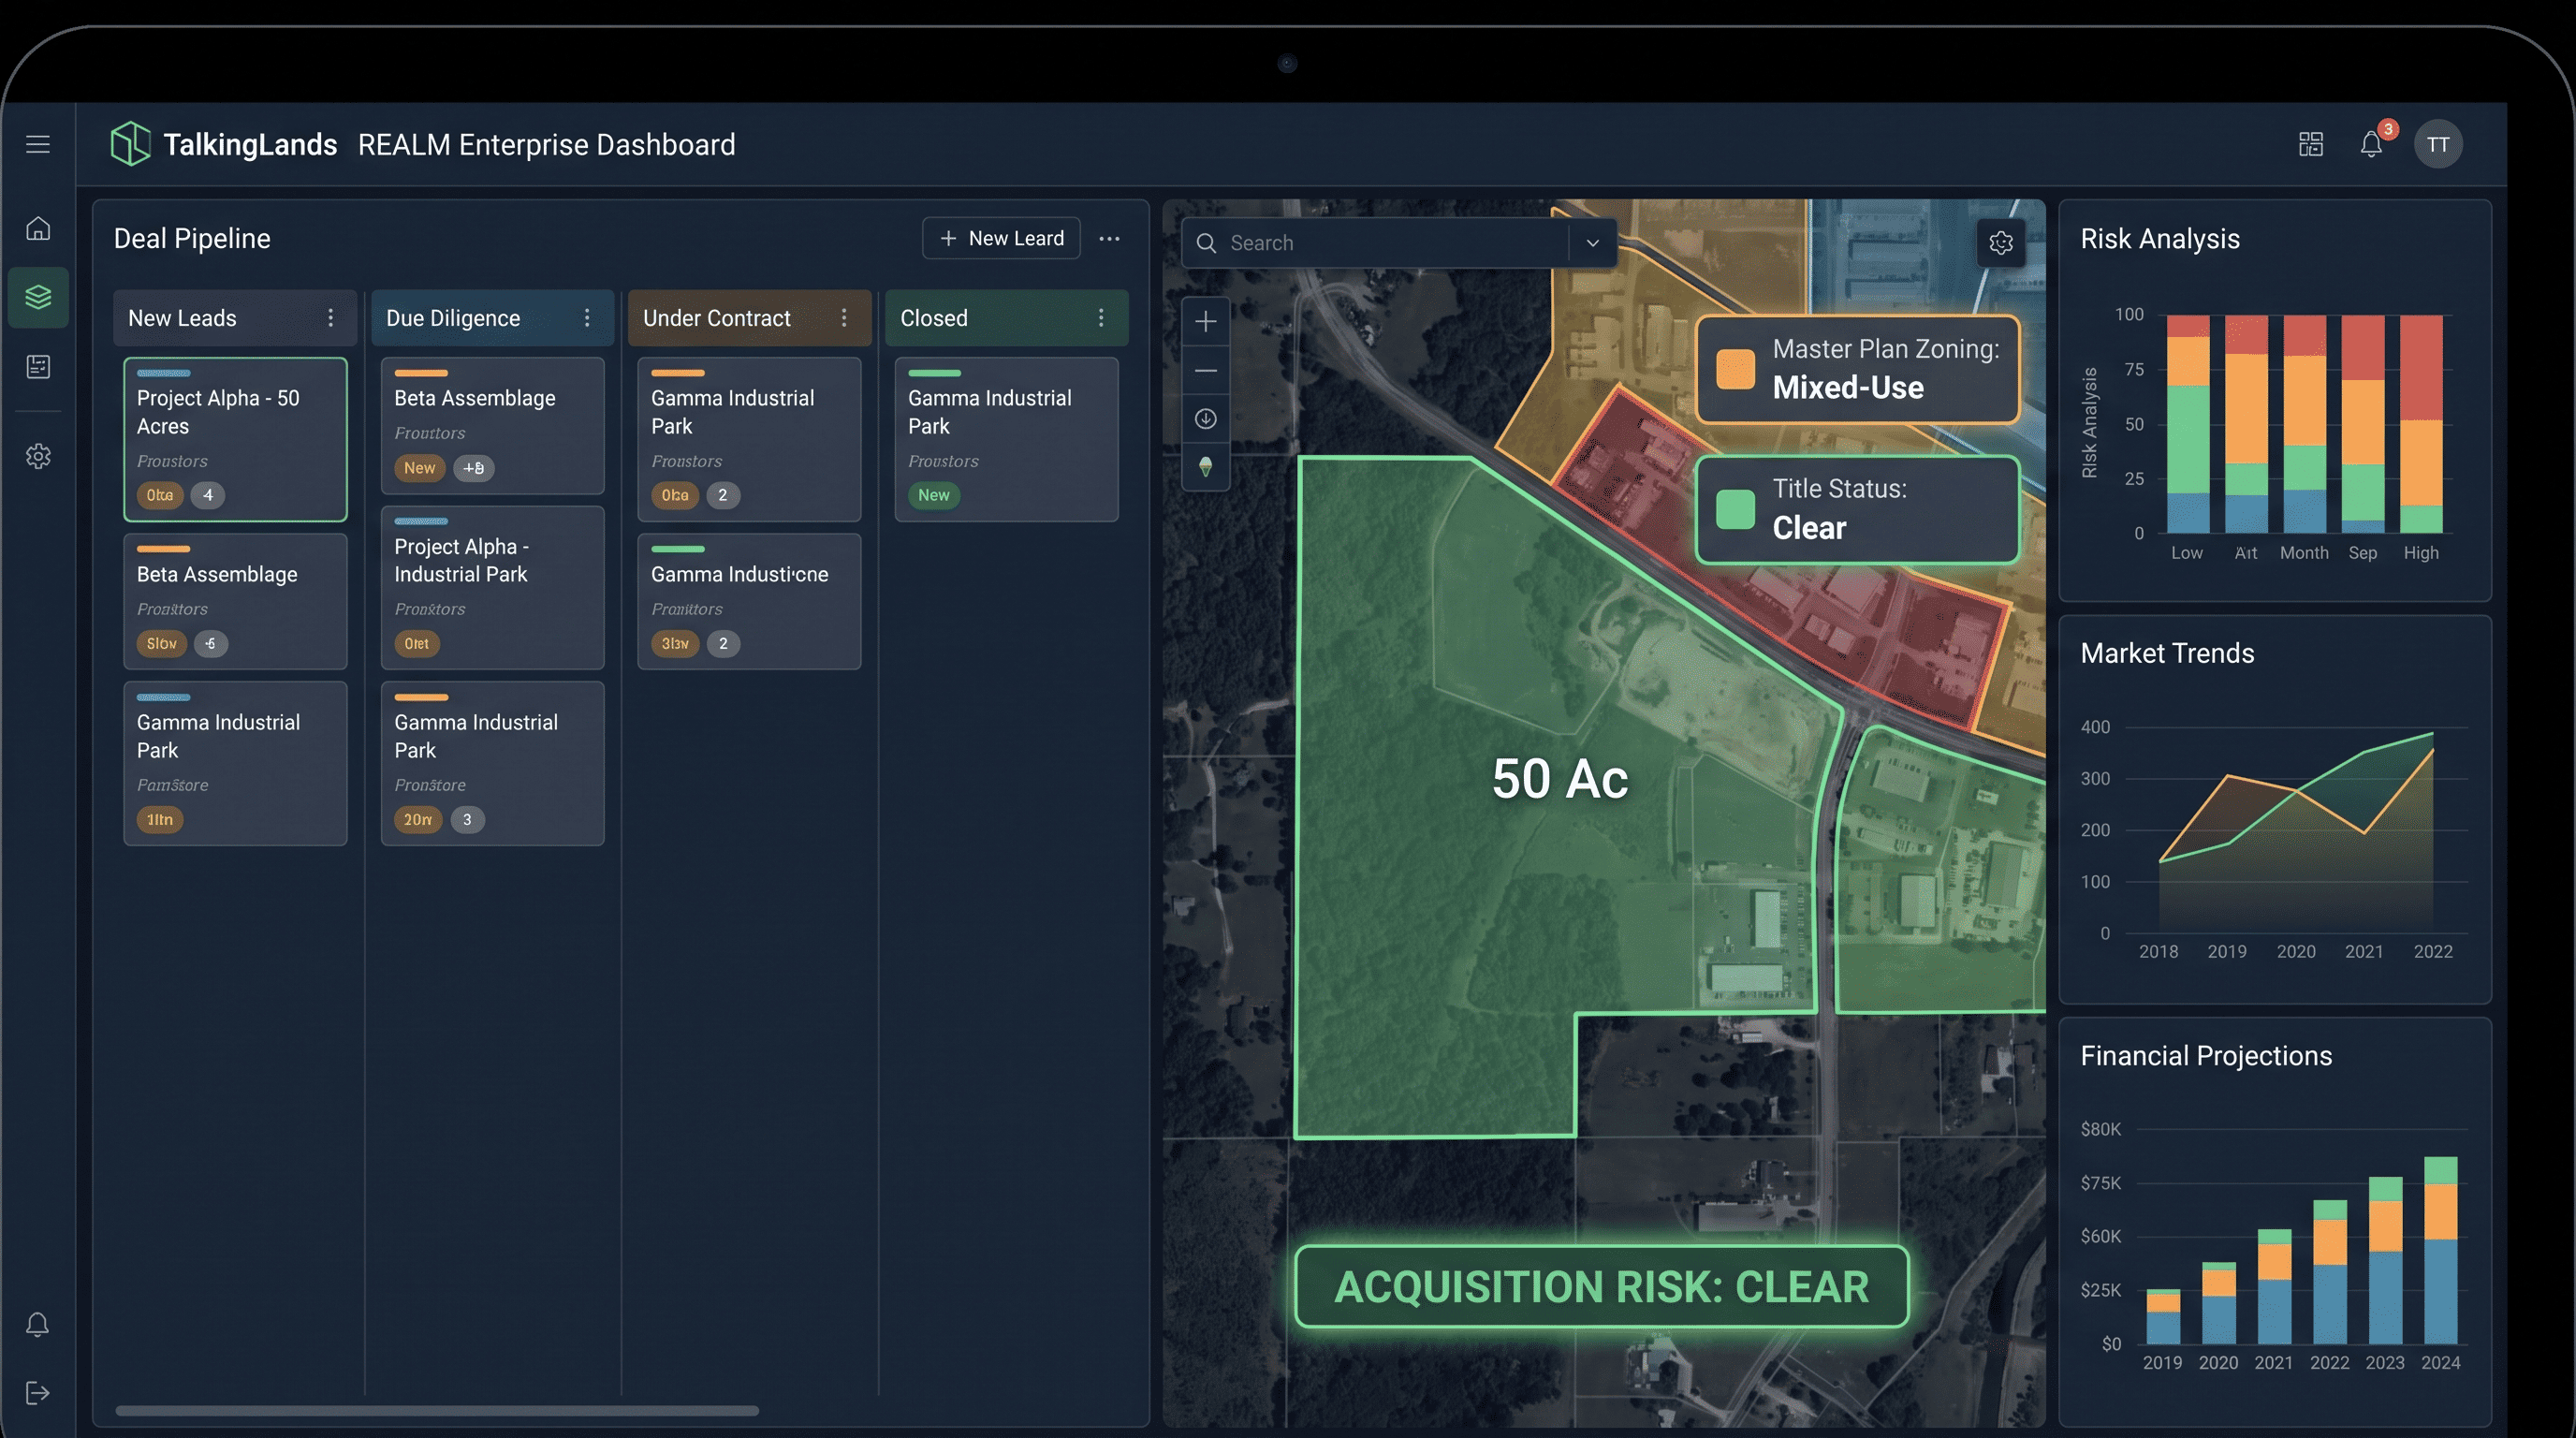2576x1438 pixels.
Task: Open Gamma Industrial Park card in Due Diligence
Action: coord(492,763)
